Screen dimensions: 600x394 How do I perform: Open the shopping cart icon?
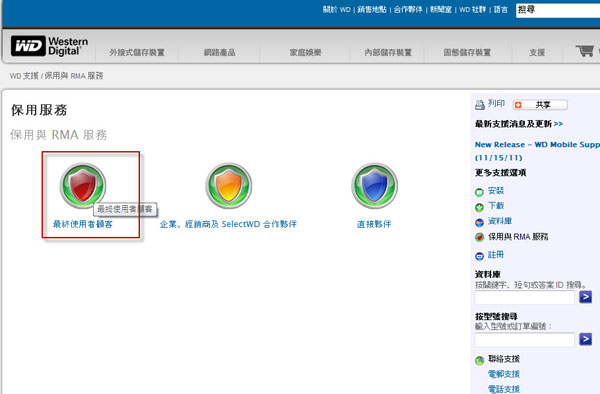click(585, 50)
